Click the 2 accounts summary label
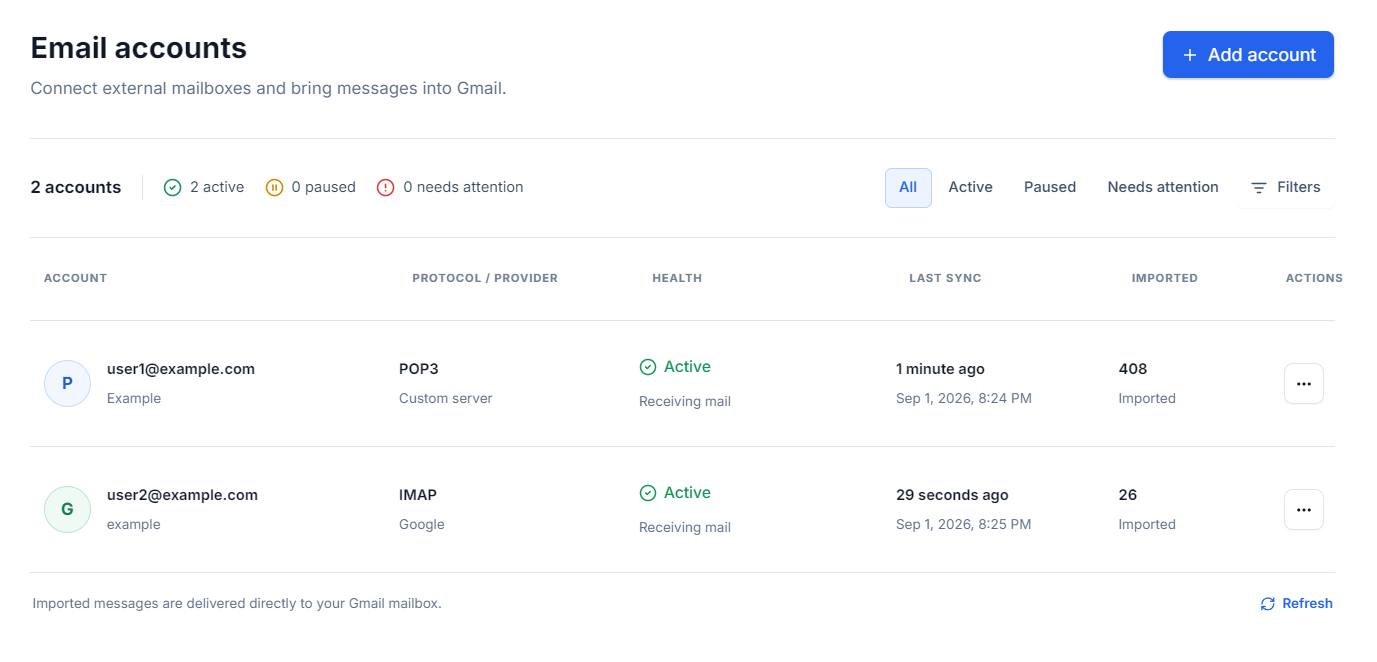Screen dimensions: 1377x662 pyautogui.click(x=76, y=187)
